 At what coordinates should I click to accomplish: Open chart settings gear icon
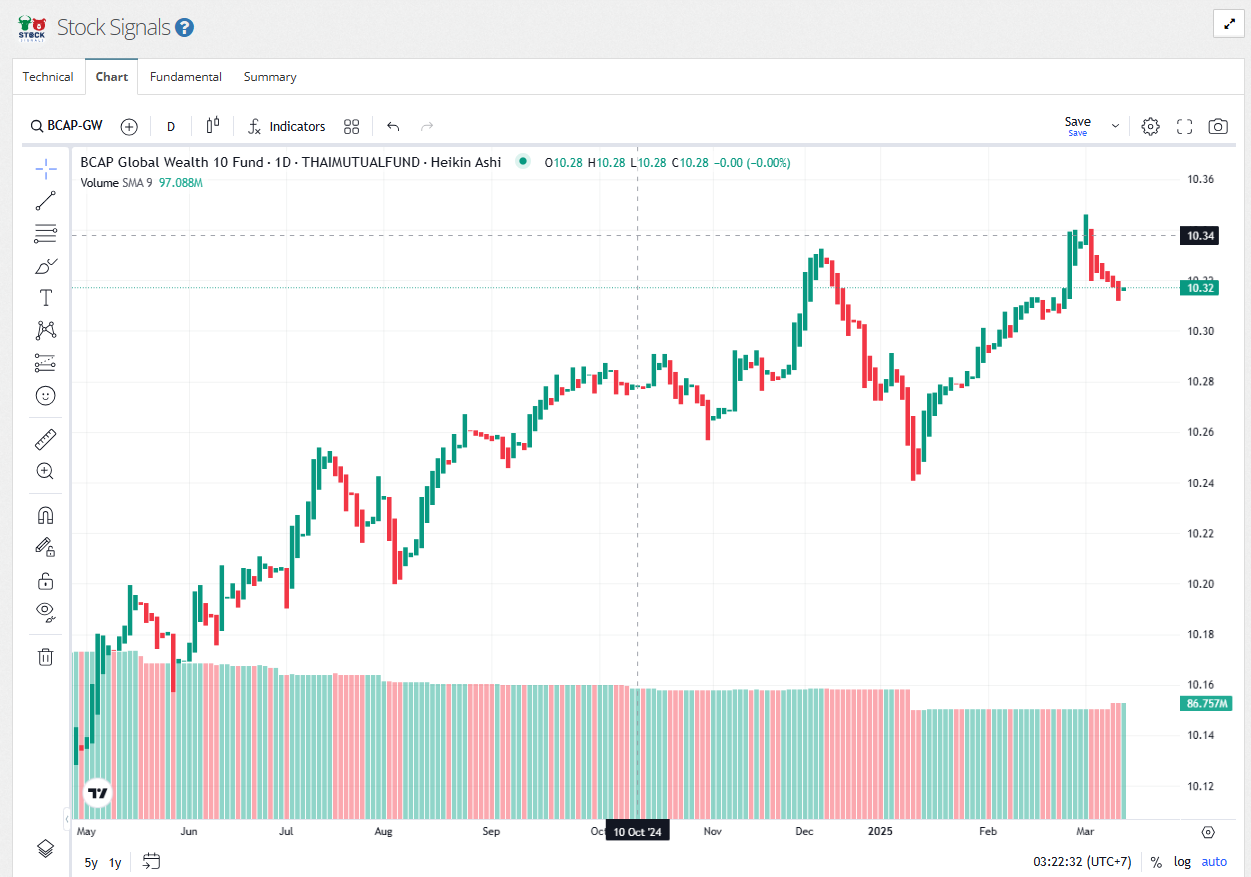[x=1150, y=126]
